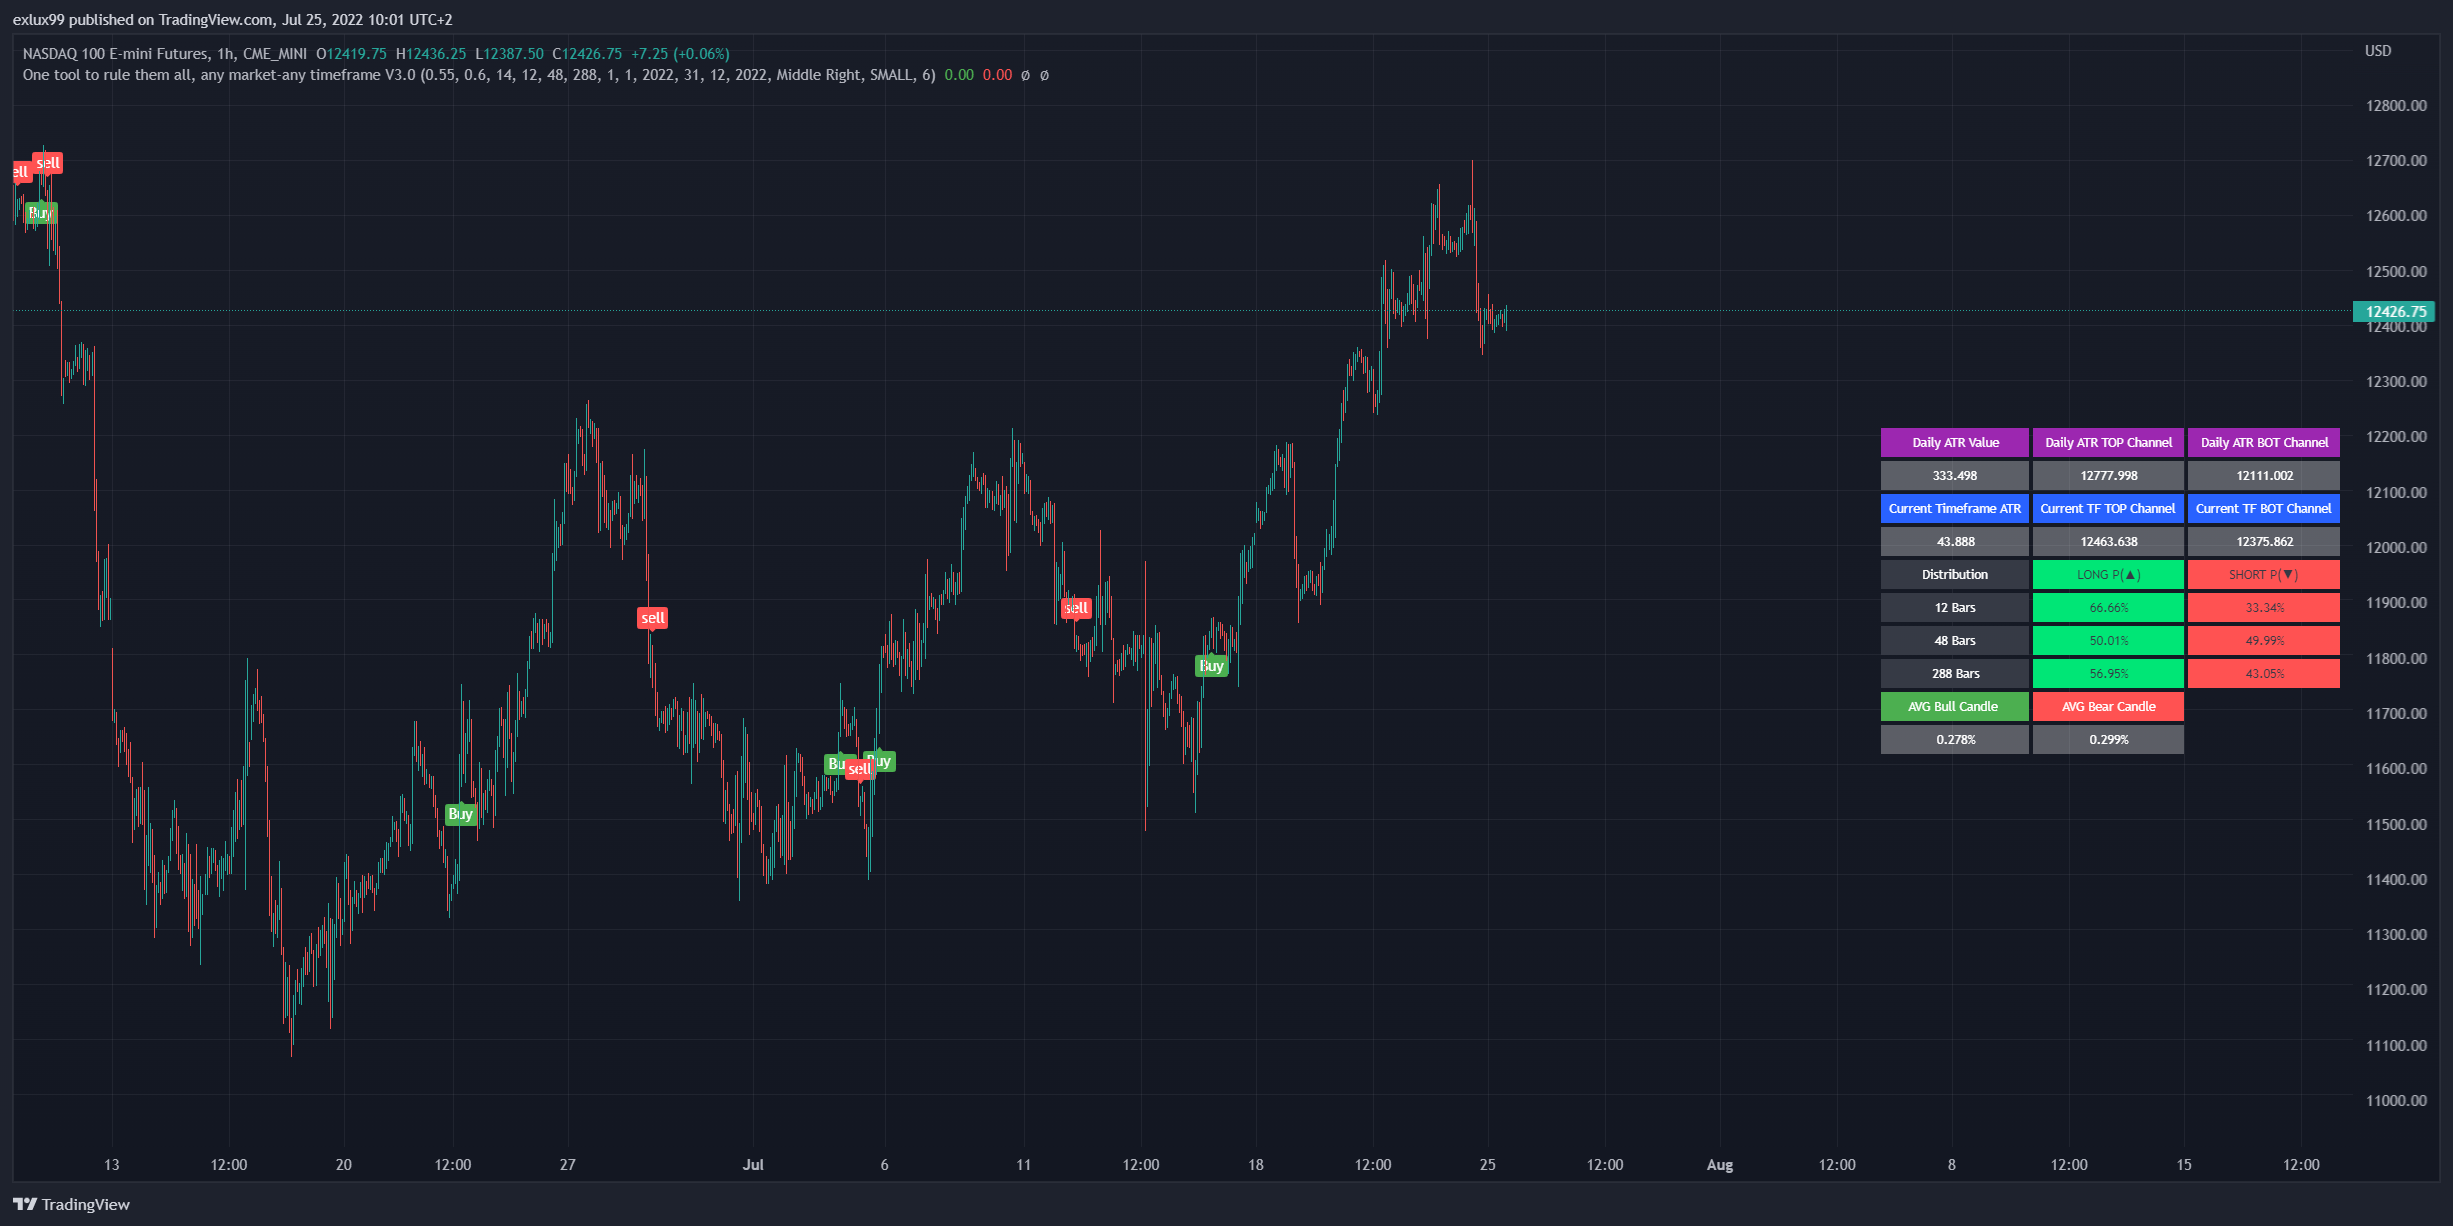Click the Buy marker near 11500 price level
The image size is (2453, 1226).
[460, 814]
